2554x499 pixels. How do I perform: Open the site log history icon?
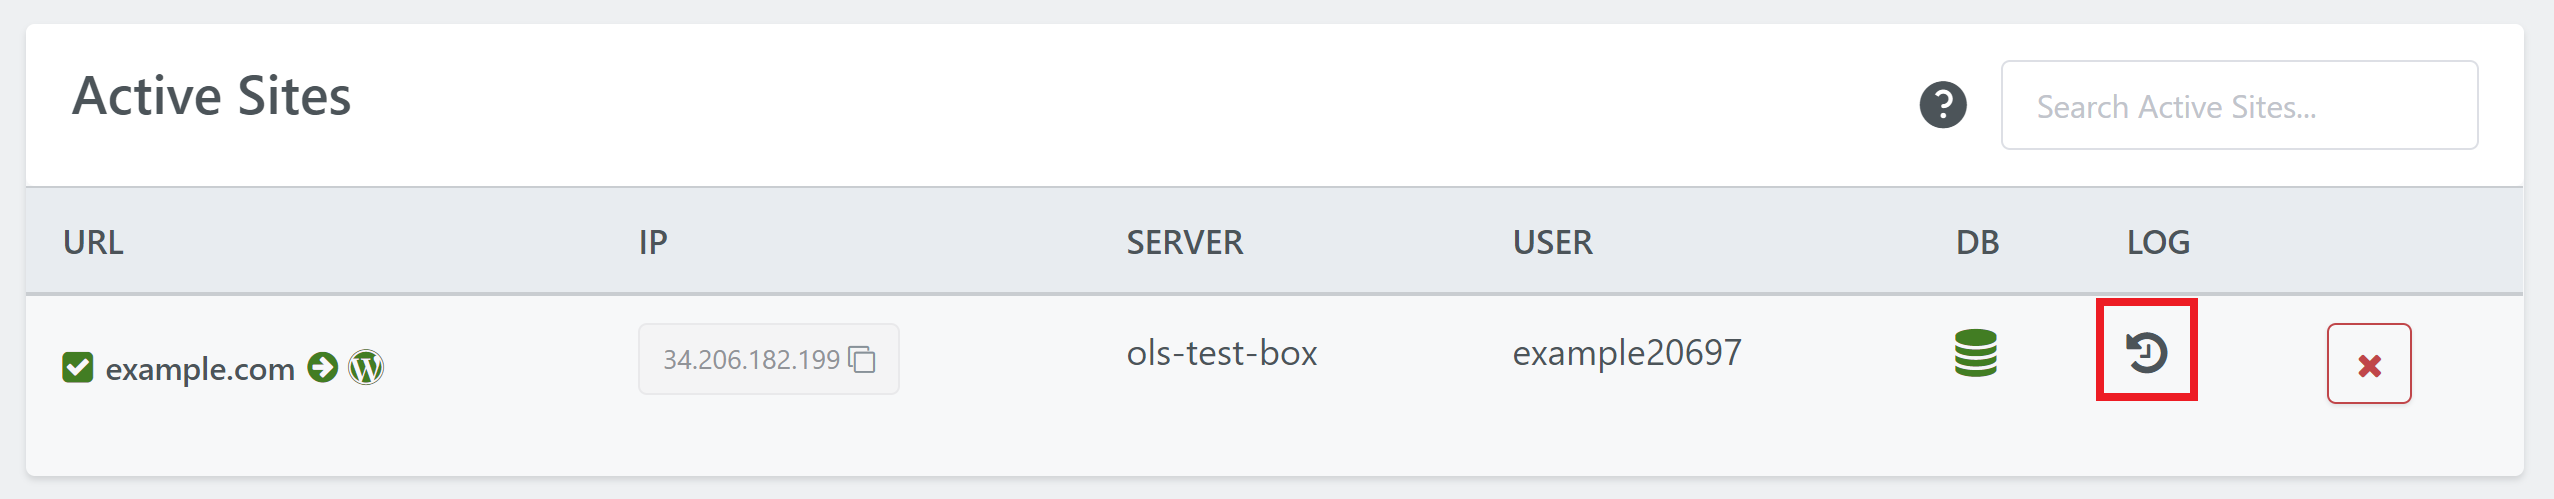pos(2146,352)
